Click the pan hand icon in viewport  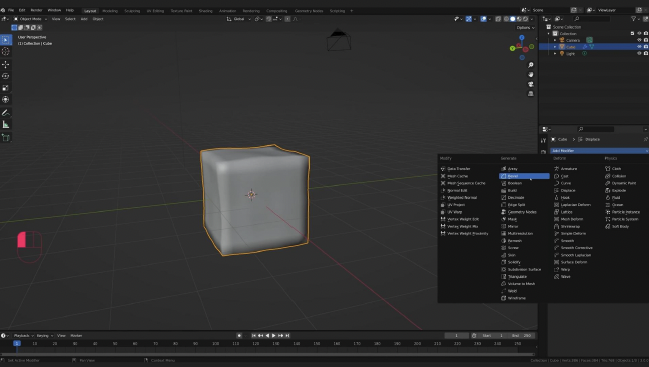point(531,74)
